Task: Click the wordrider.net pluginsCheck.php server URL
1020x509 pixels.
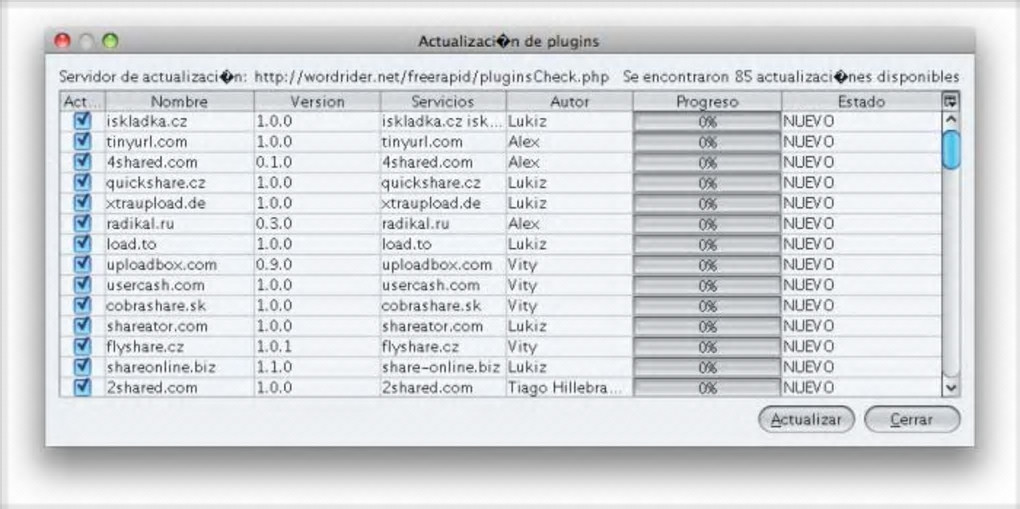Action: pos(431,77)
